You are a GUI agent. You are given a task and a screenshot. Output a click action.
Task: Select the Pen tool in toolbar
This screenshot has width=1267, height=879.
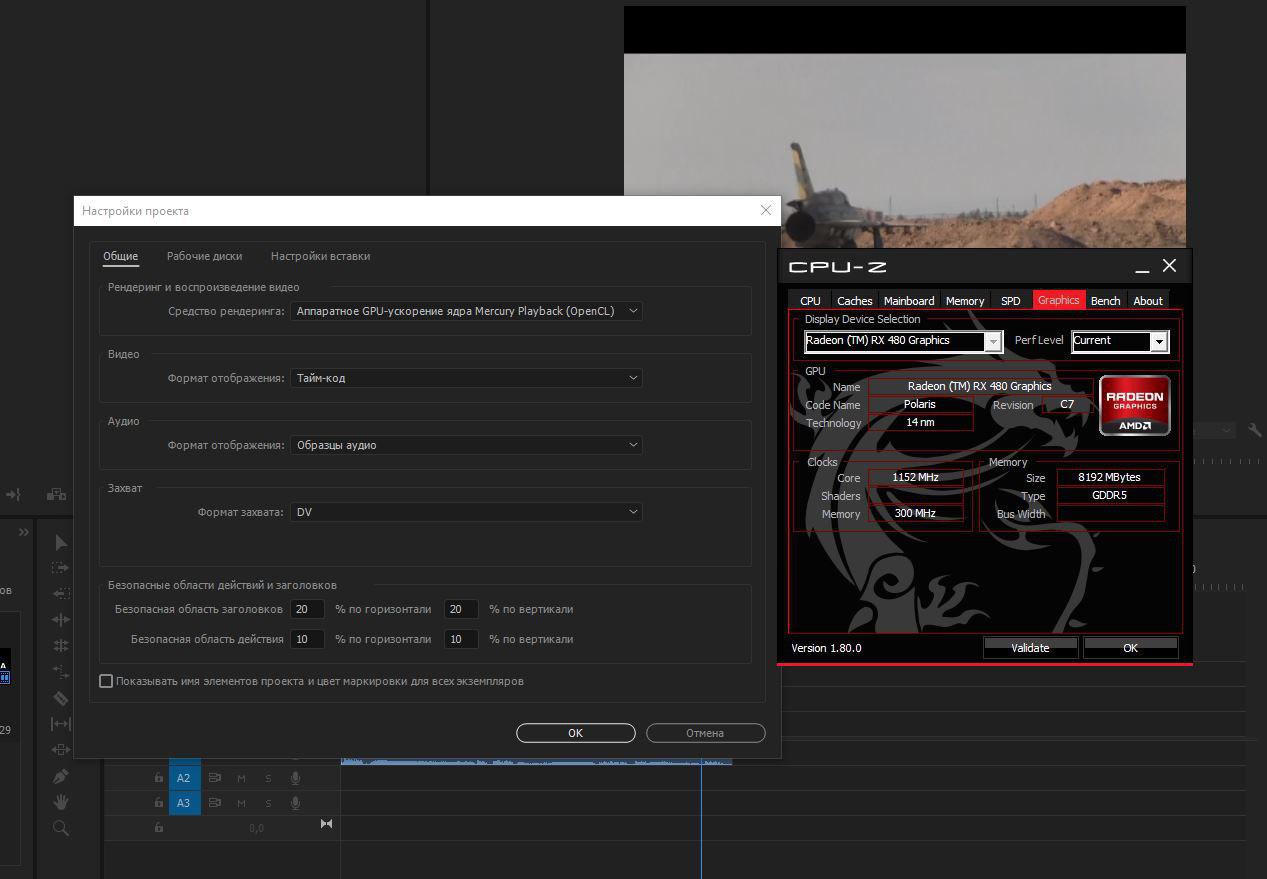click(61, 776)
